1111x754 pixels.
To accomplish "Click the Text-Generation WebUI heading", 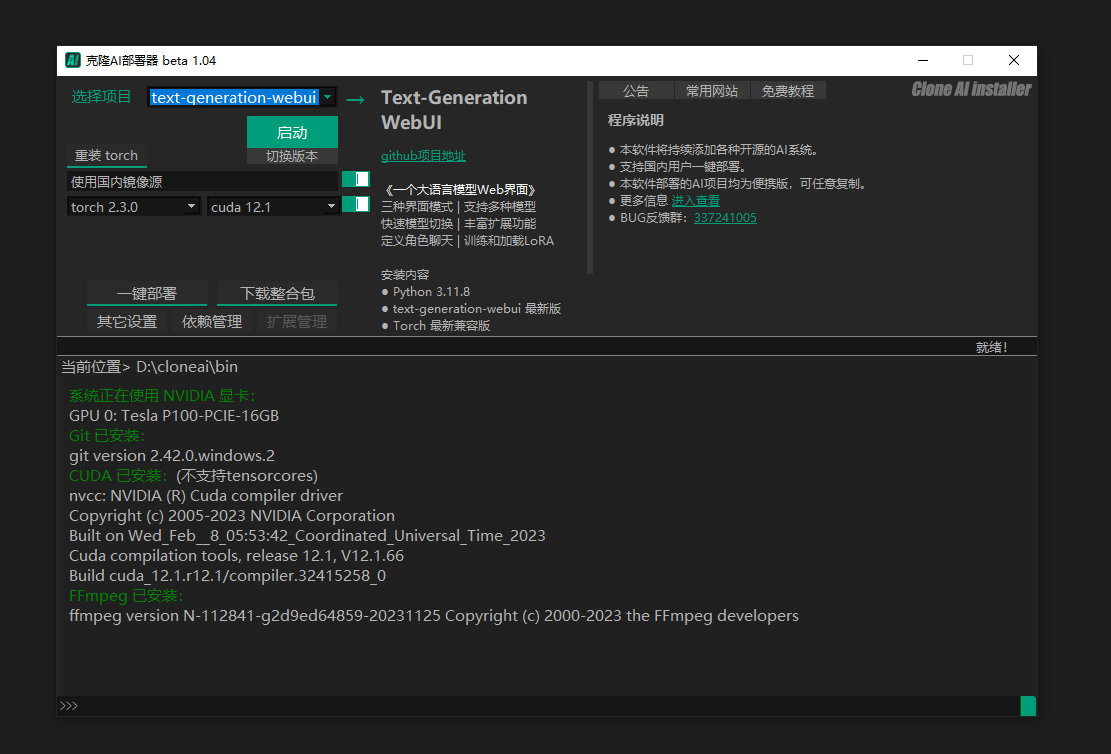I will click(x=454, y=110).
